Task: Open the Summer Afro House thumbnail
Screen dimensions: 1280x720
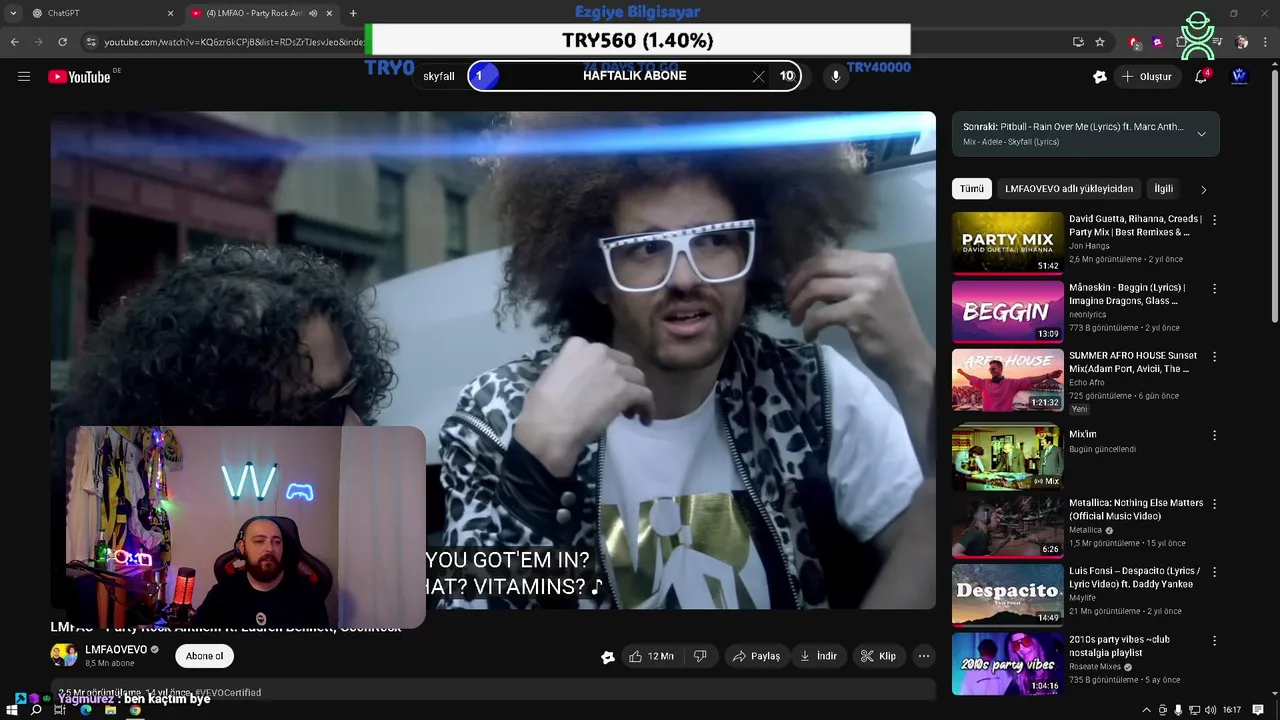Action: 1007,379
